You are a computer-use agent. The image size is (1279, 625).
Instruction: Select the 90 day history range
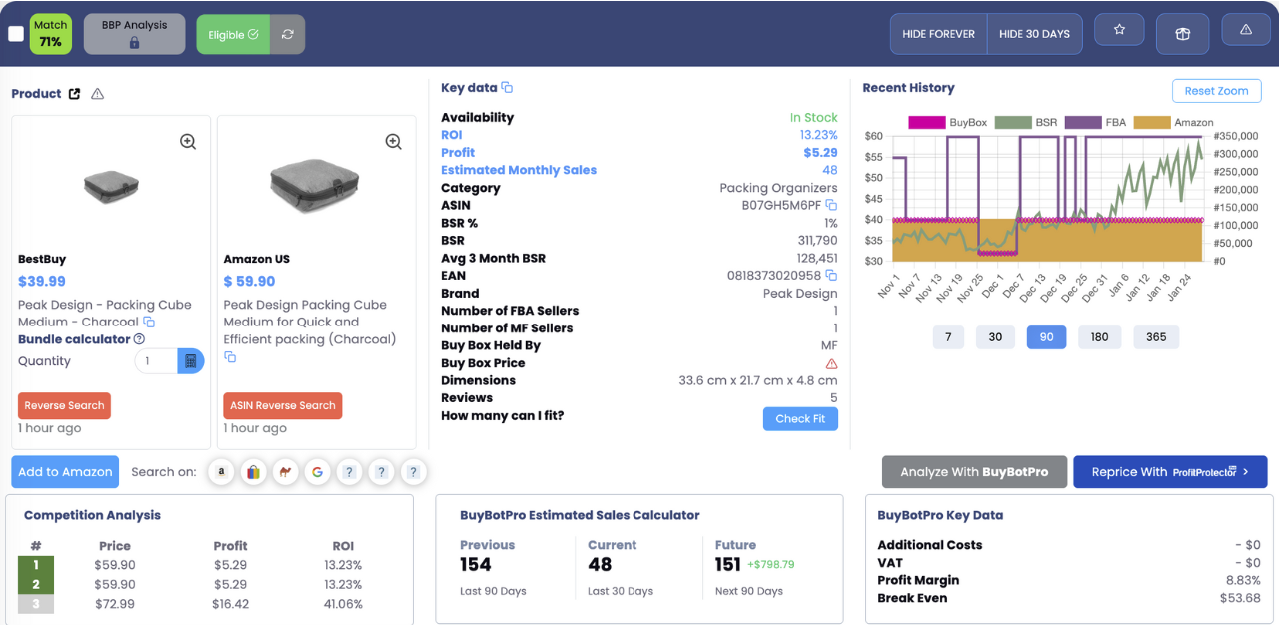tap(1046, 337)
